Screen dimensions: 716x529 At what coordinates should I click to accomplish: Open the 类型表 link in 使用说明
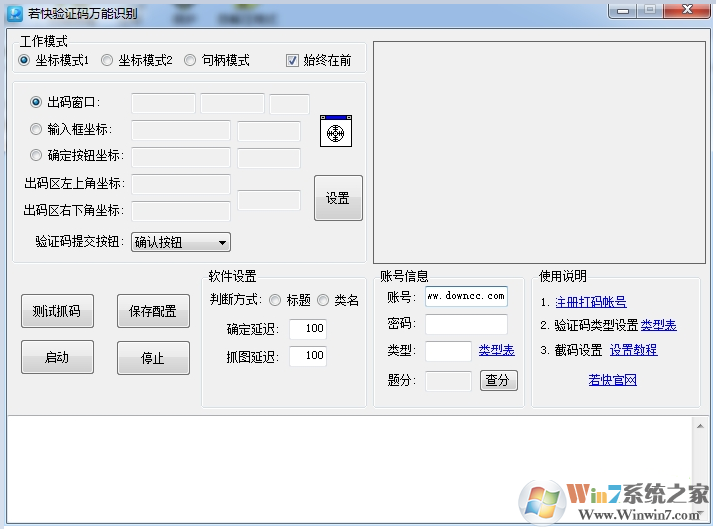coord(658,325)
